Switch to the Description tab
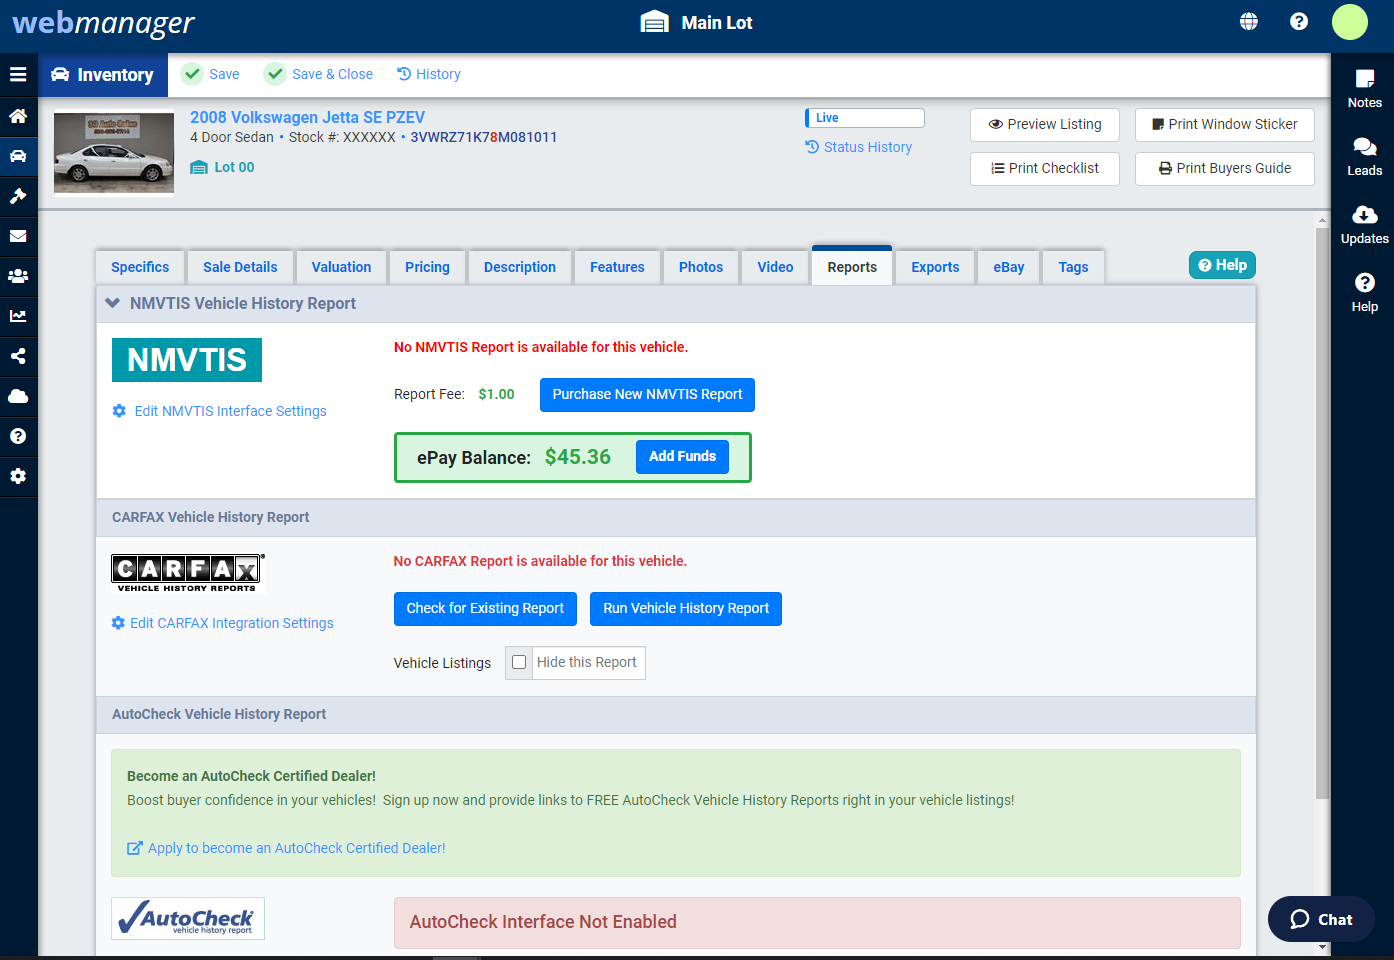This screenshot has height=960, width=1394. click(520, 267)
